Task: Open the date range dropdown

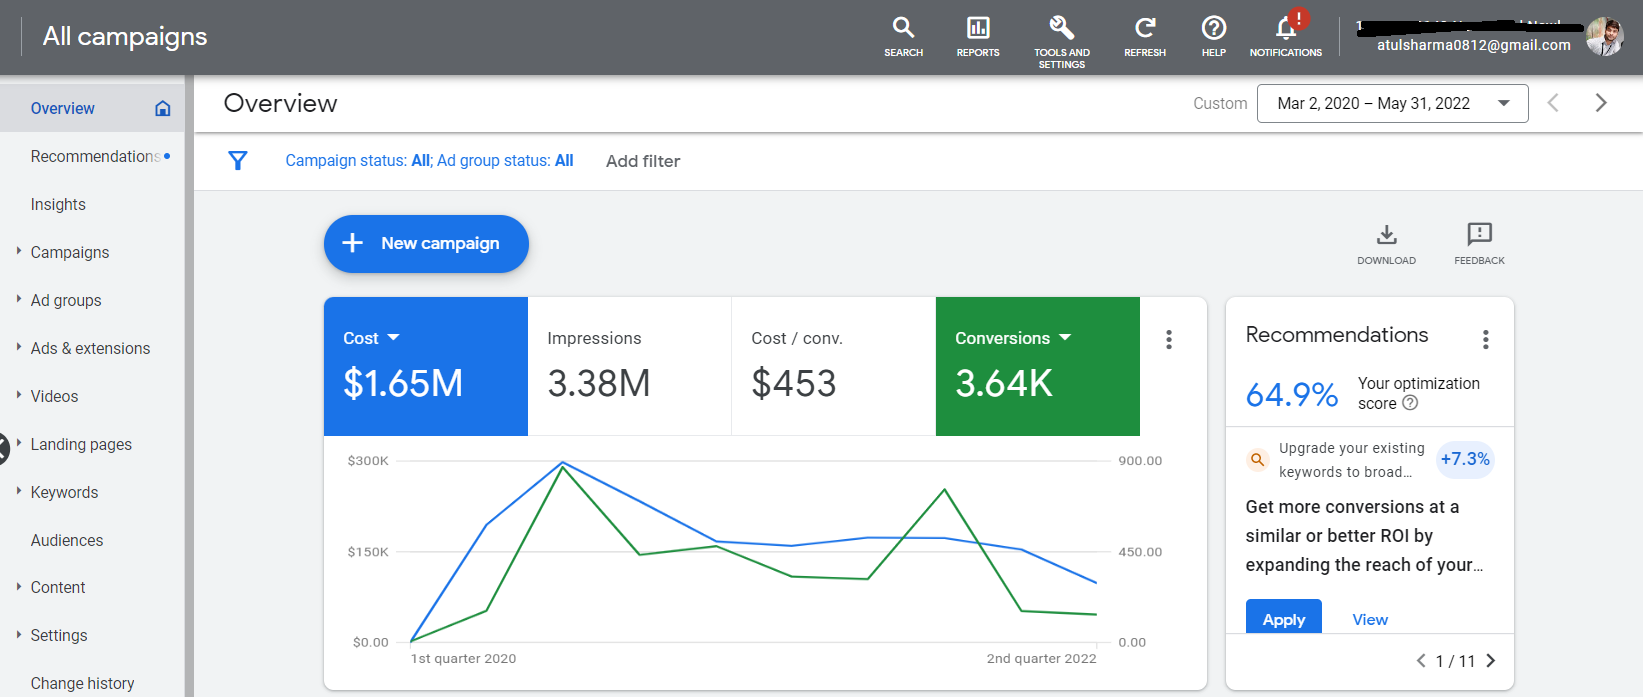Action: (1393, 104)
